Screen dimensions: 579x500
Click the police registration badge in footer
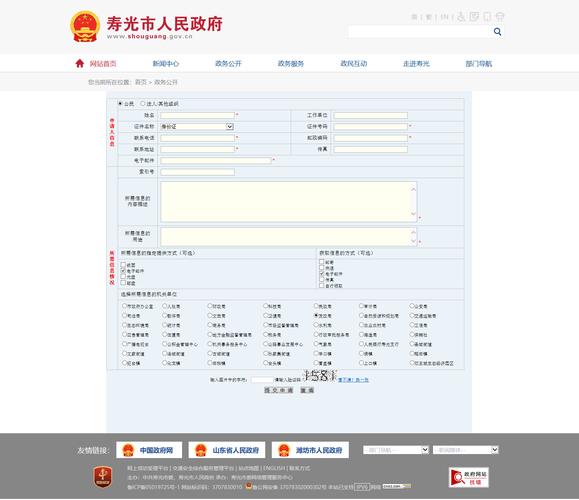click(249, 486)
